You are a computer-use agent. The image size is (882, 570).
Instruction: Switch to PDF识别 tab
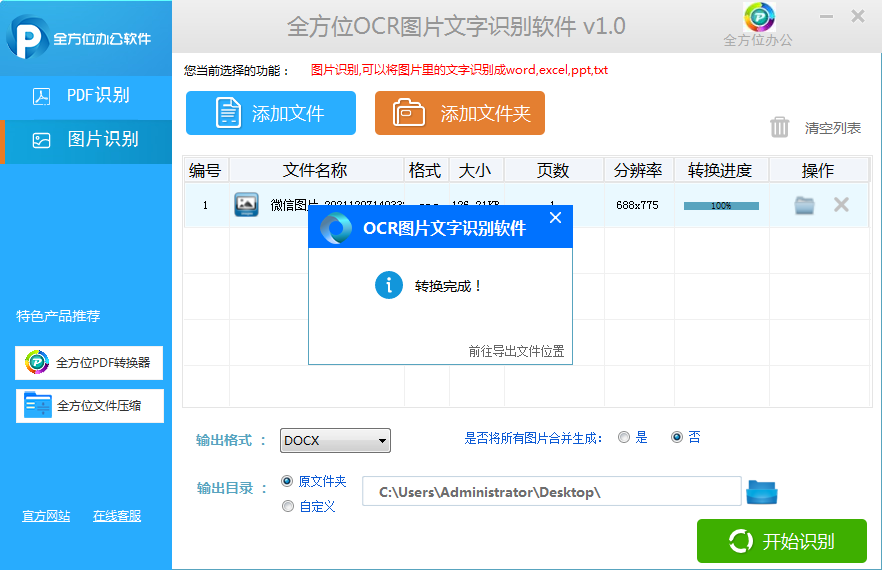pos(86,96)
